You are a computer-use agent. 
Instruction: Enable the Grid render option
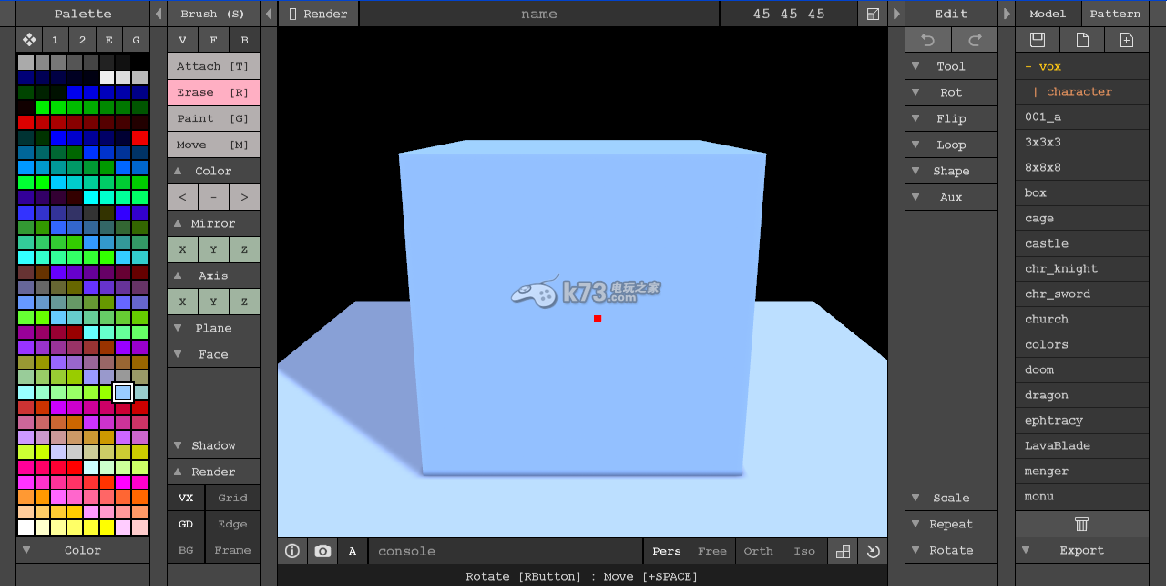point(232,497)
